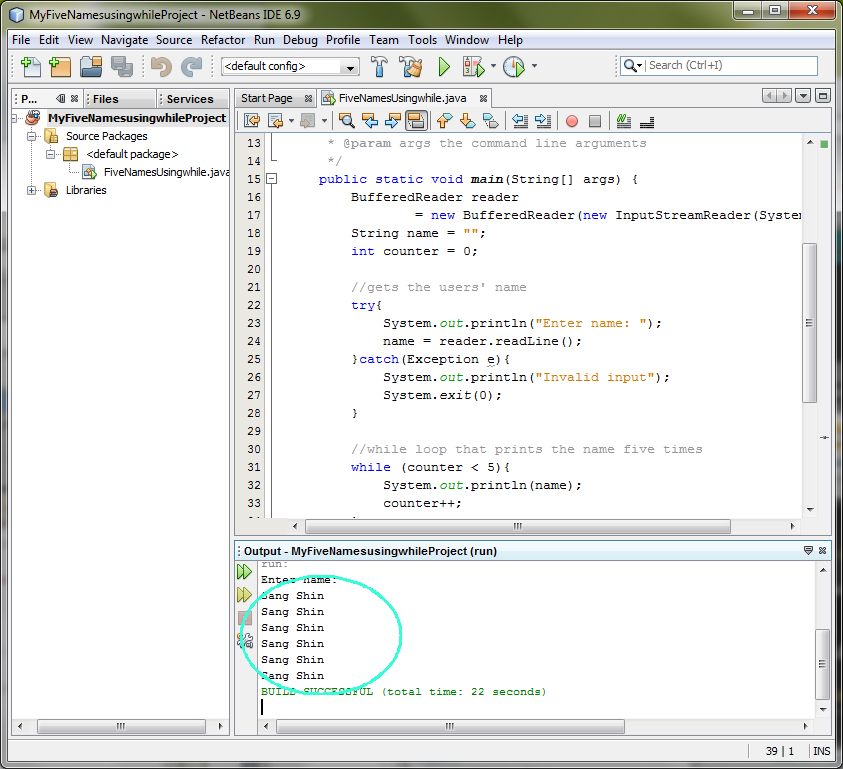843x769 pixels.
Task: Click the Next Bookmark icon
Action: [x=468, y=121]
